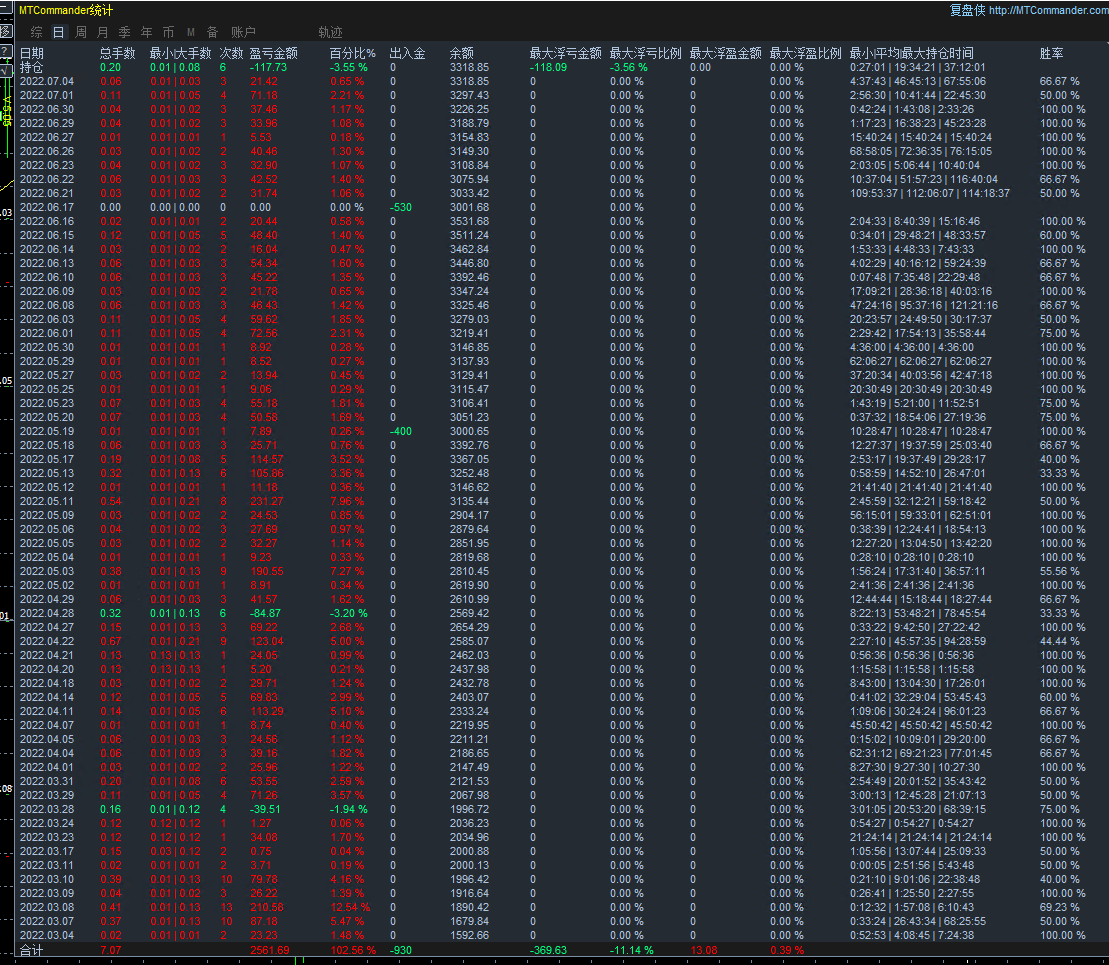Select the 2022.03.04 date row
1109x965 pixels.
click(47, 935)
